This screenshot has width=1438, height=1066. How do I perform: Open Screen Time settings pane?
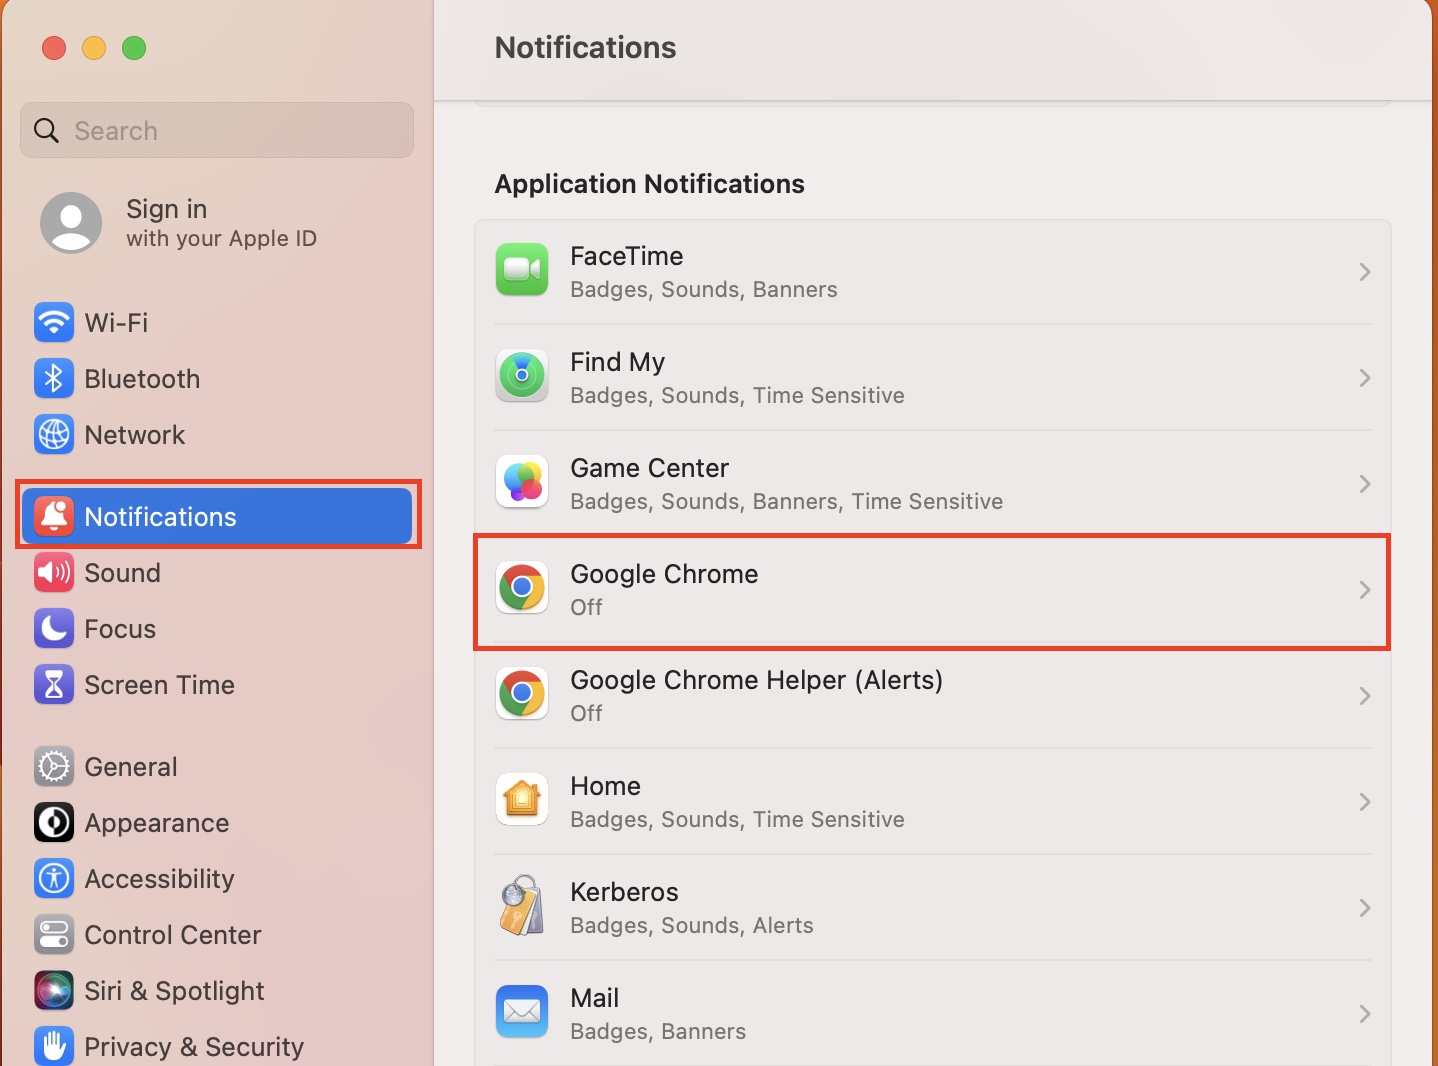coord(159,685)
